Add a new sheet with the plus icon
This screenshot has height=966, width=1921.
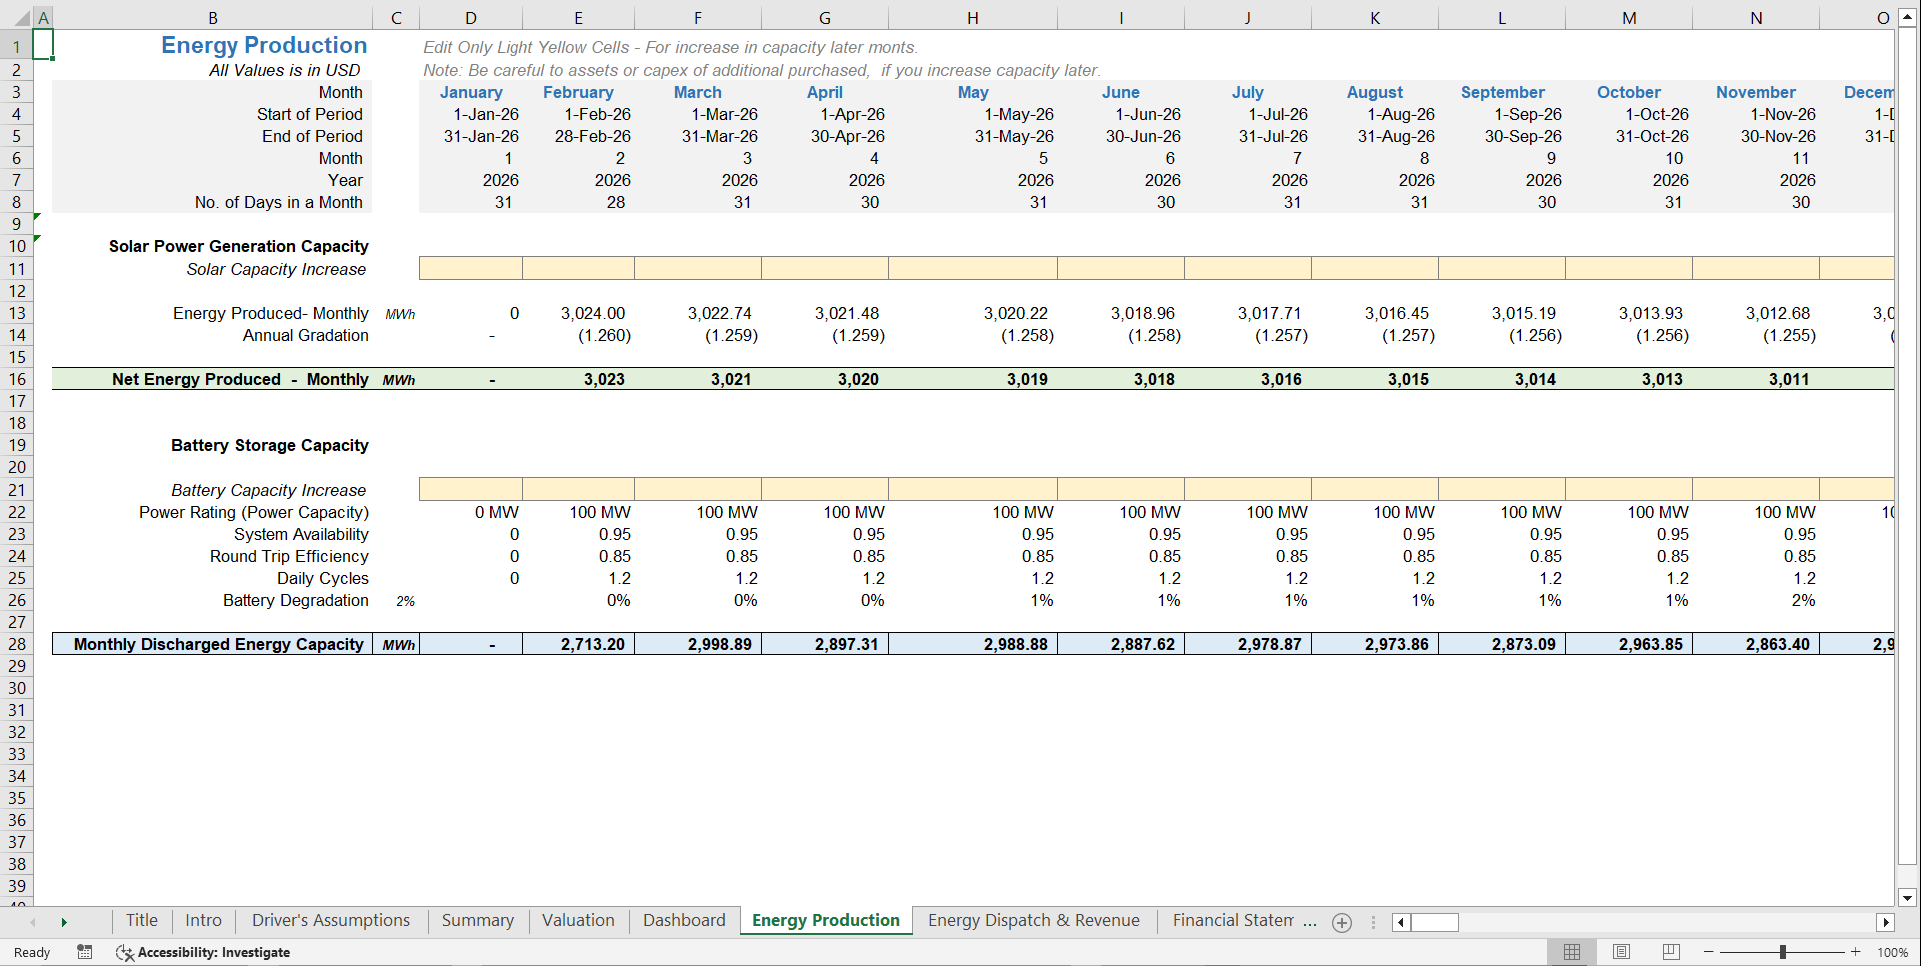click(x=1341, y=922)
